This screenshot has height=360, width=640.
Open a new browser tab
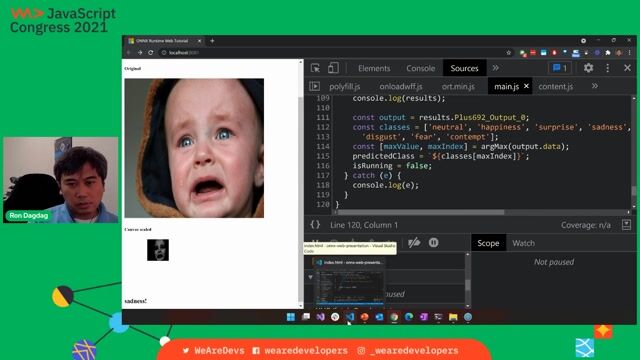(x=212, y=41)
